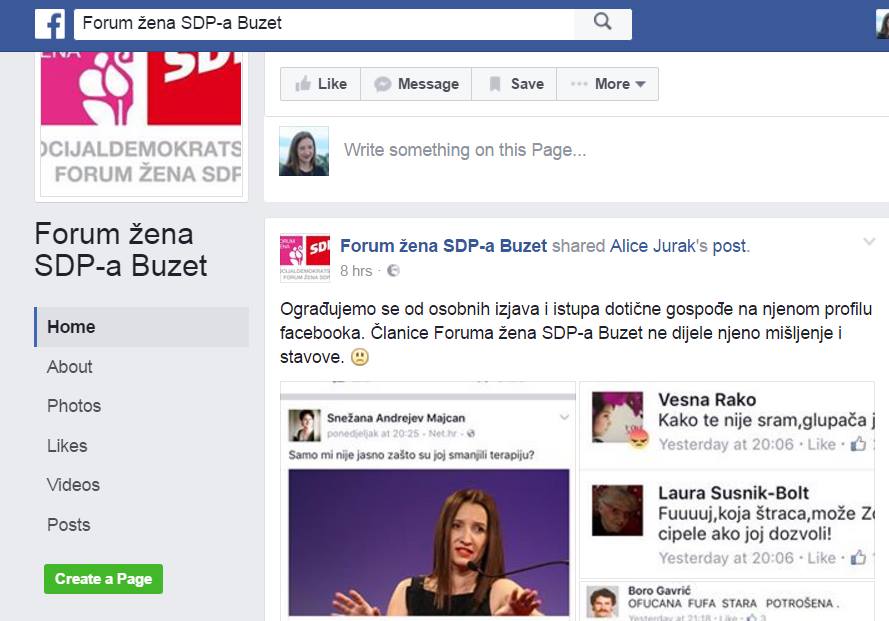Click the globe privacy icon beside 8 hrs

pyautogui.click(x=393, y=271)
